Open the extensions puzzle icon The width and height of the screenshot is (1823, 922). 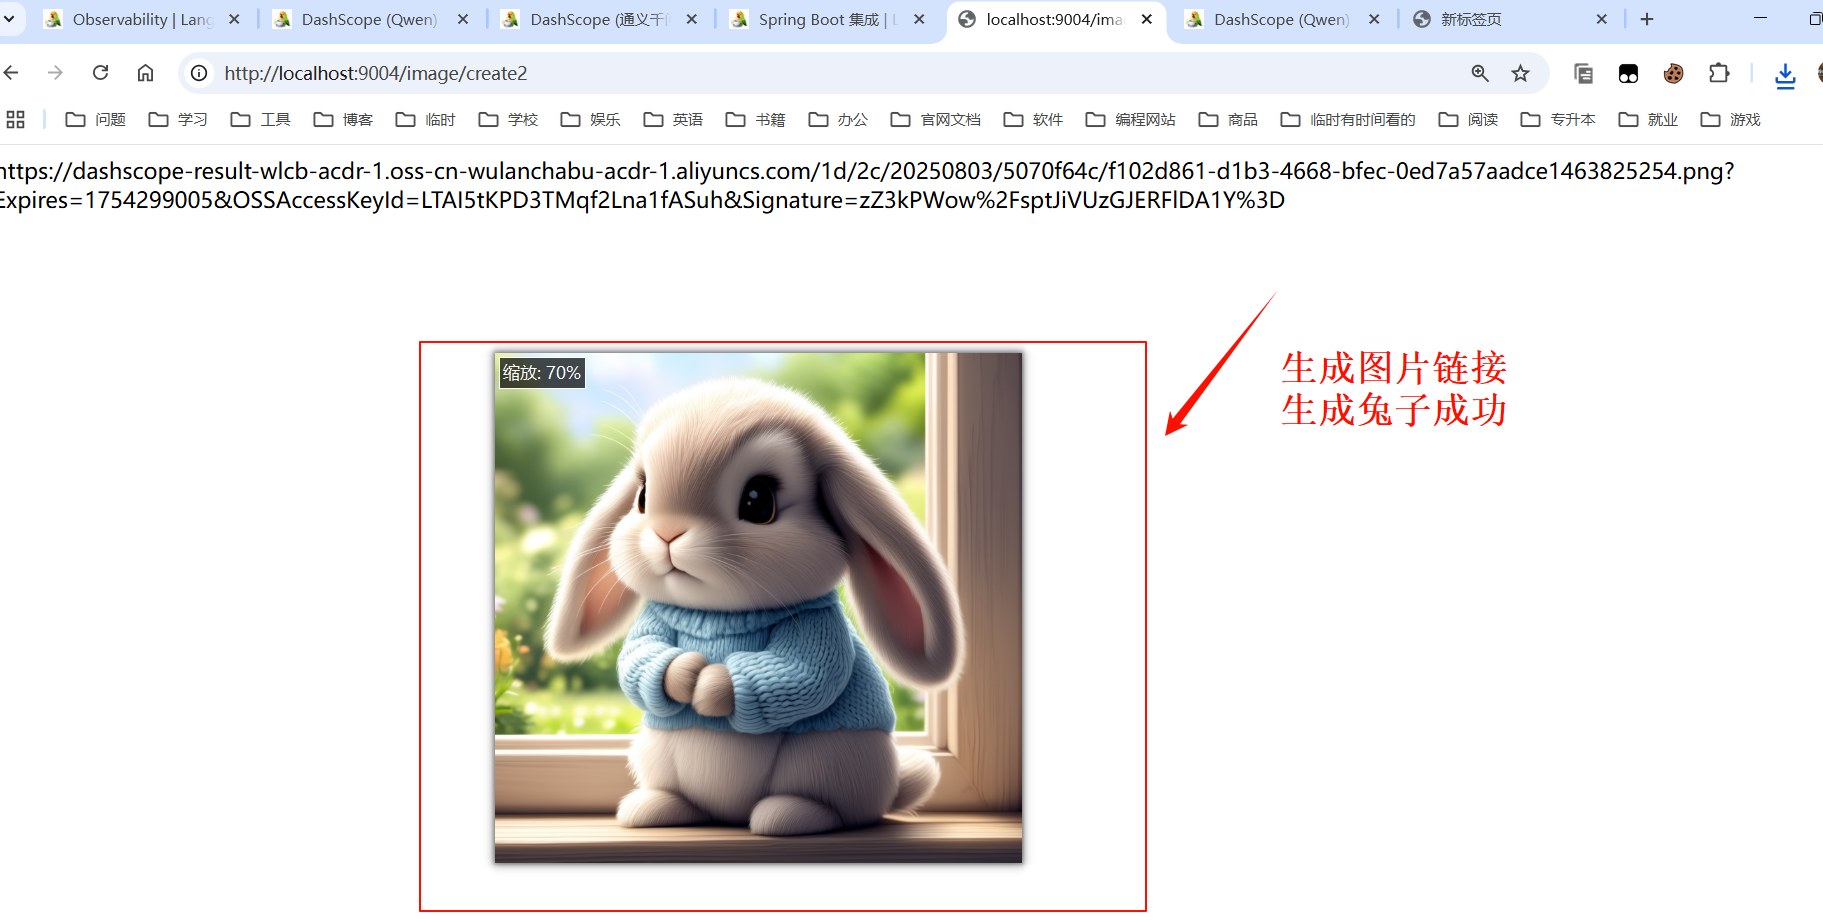(1718, 73)
